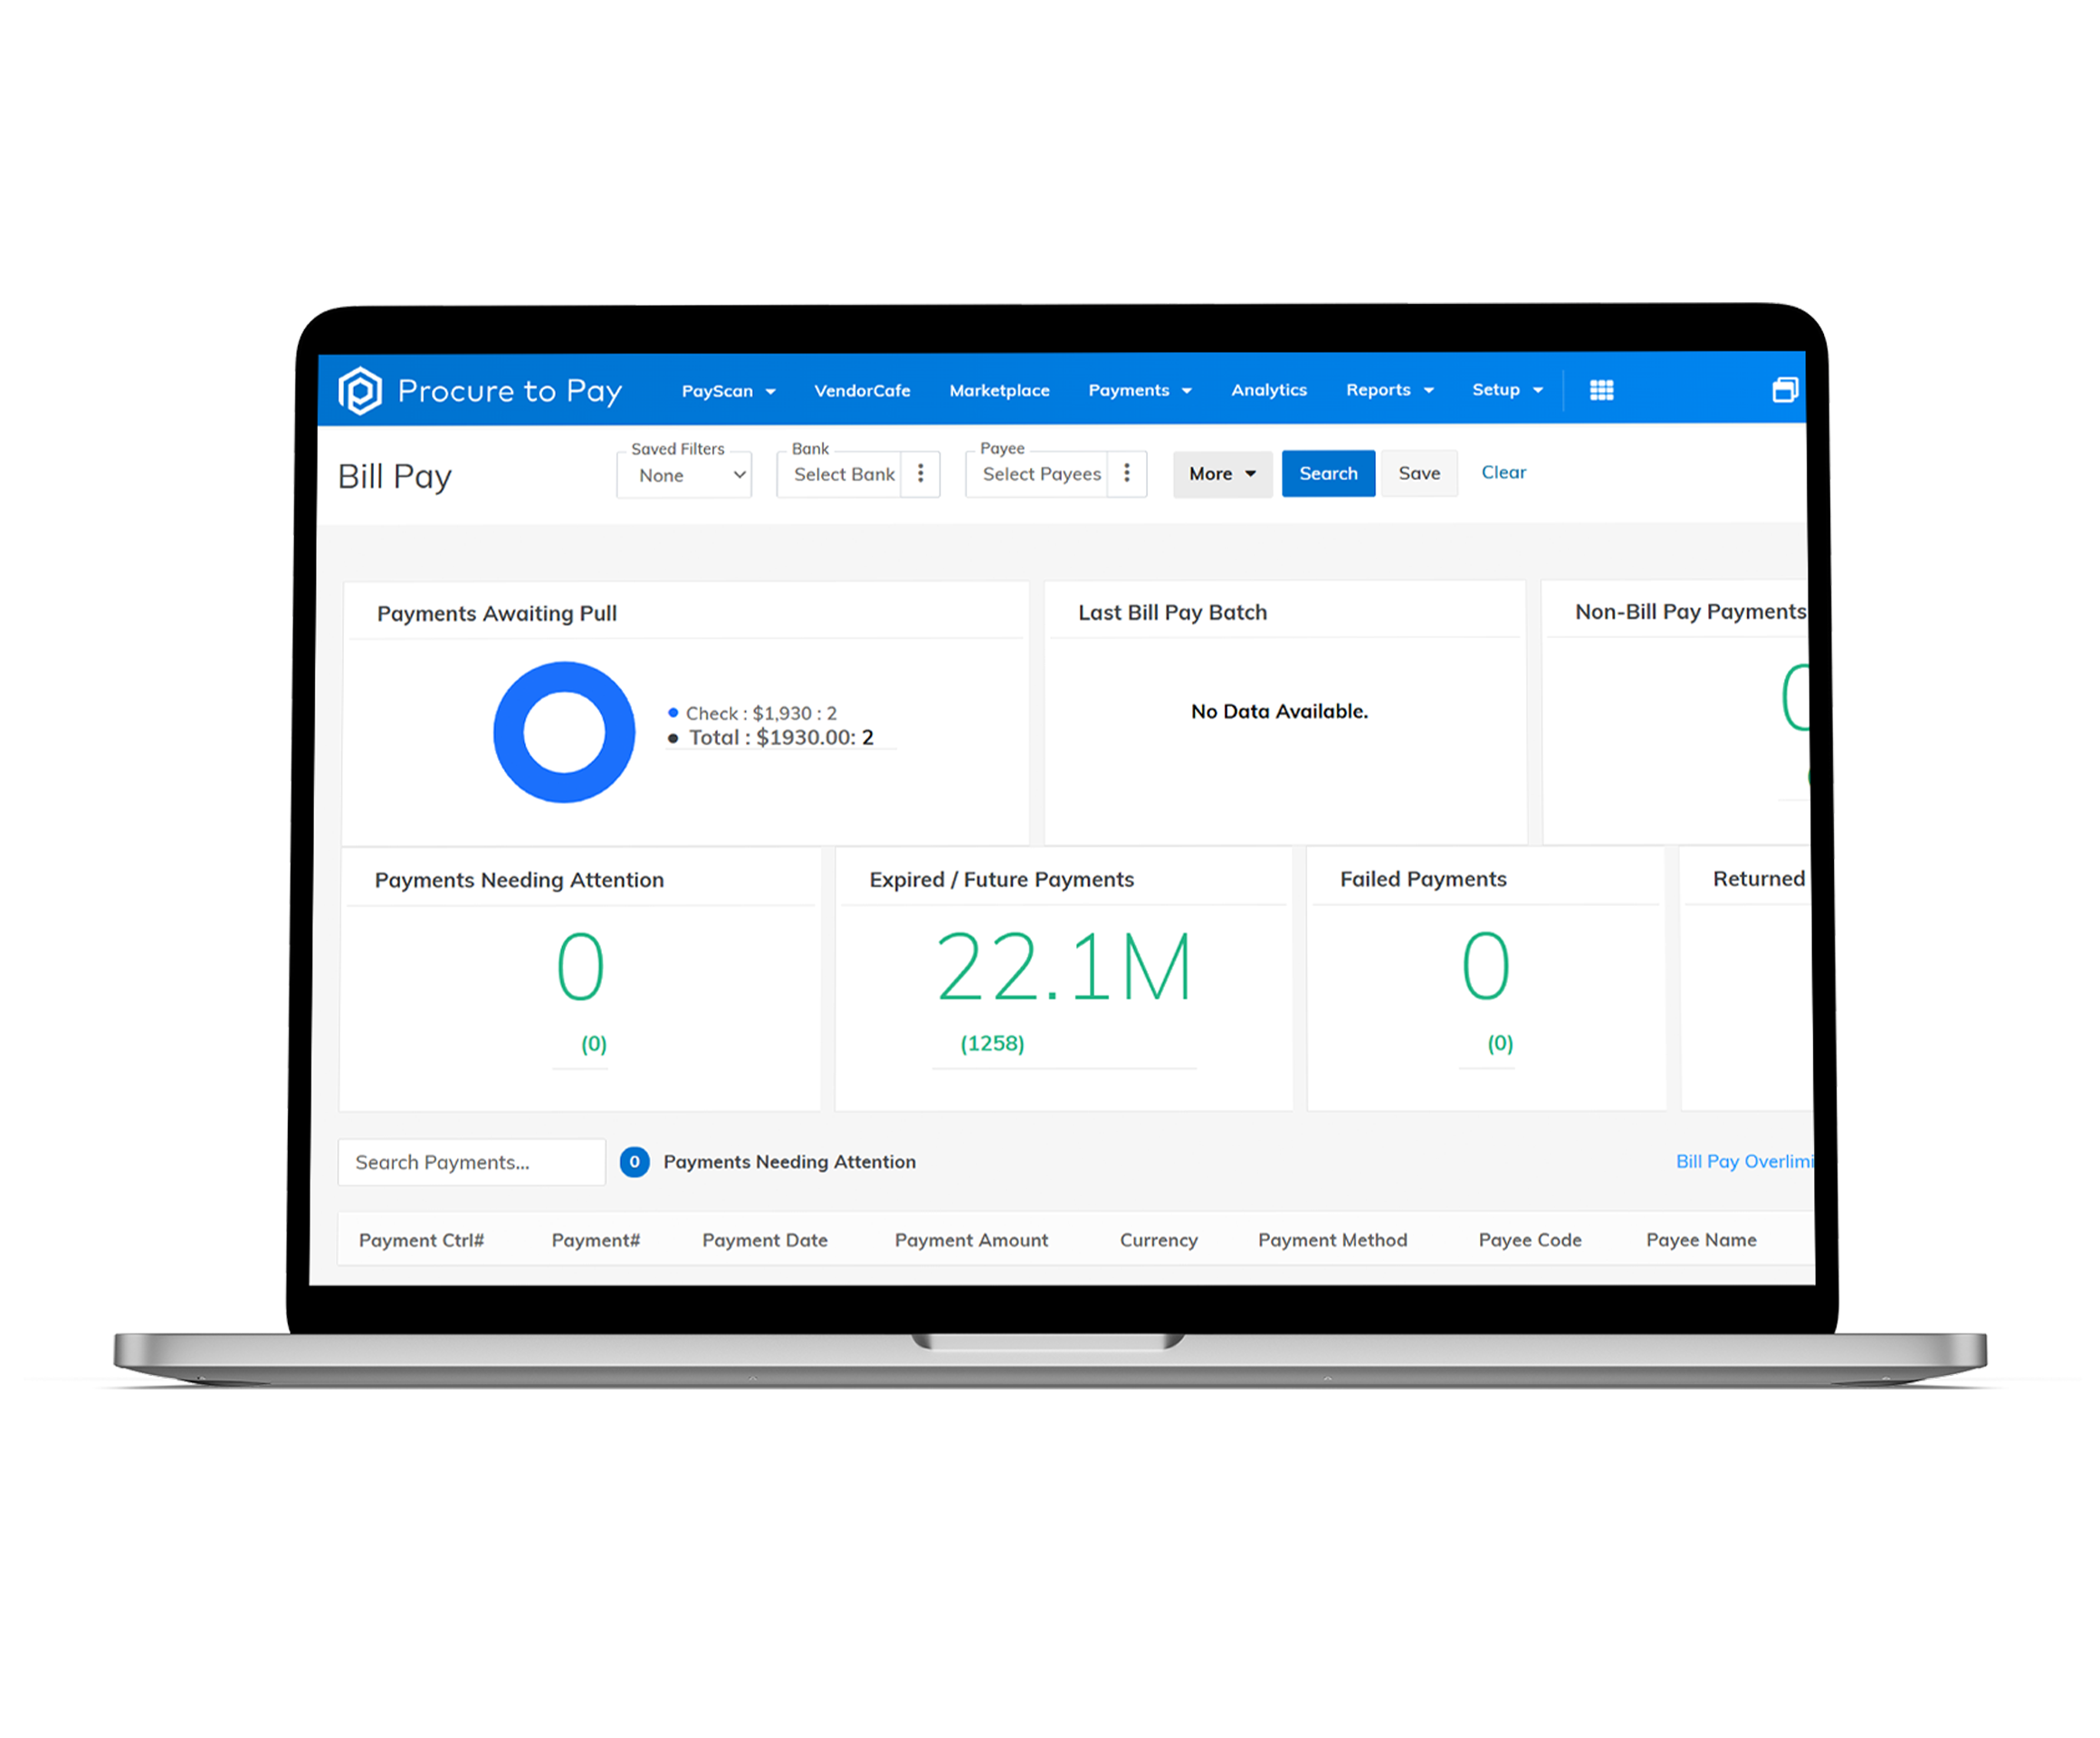
Task: Click the windows/copy icon at top right
Action: [1786, 390]
